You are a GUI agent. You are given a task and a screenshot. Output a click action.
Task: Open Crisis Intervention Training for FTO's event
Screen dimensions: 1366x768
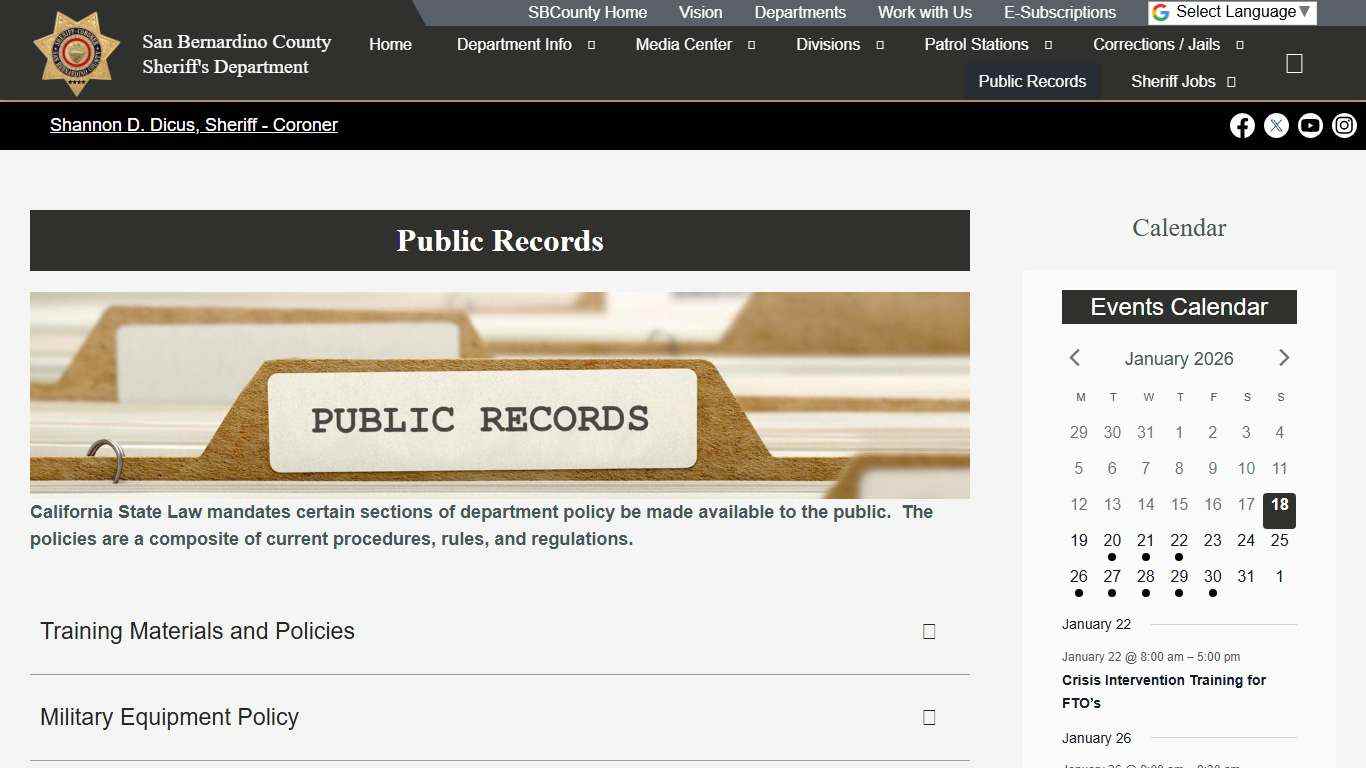(1163, 691)
